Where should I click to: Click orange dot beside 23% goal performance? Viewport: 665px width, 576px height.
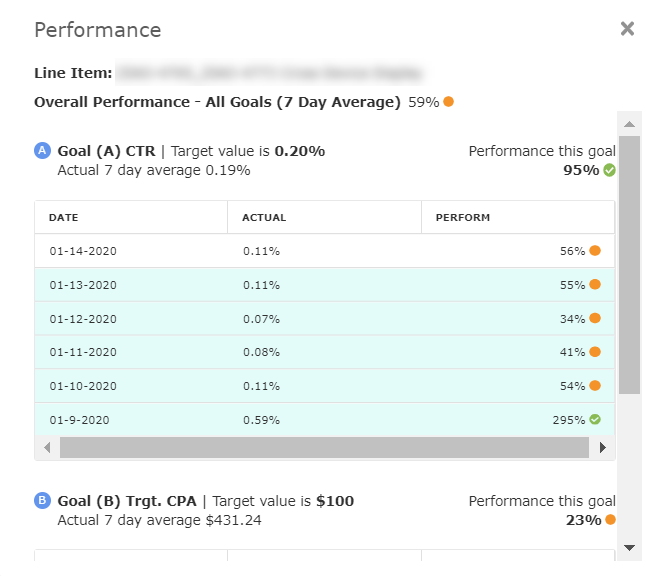tap(609, 520)
